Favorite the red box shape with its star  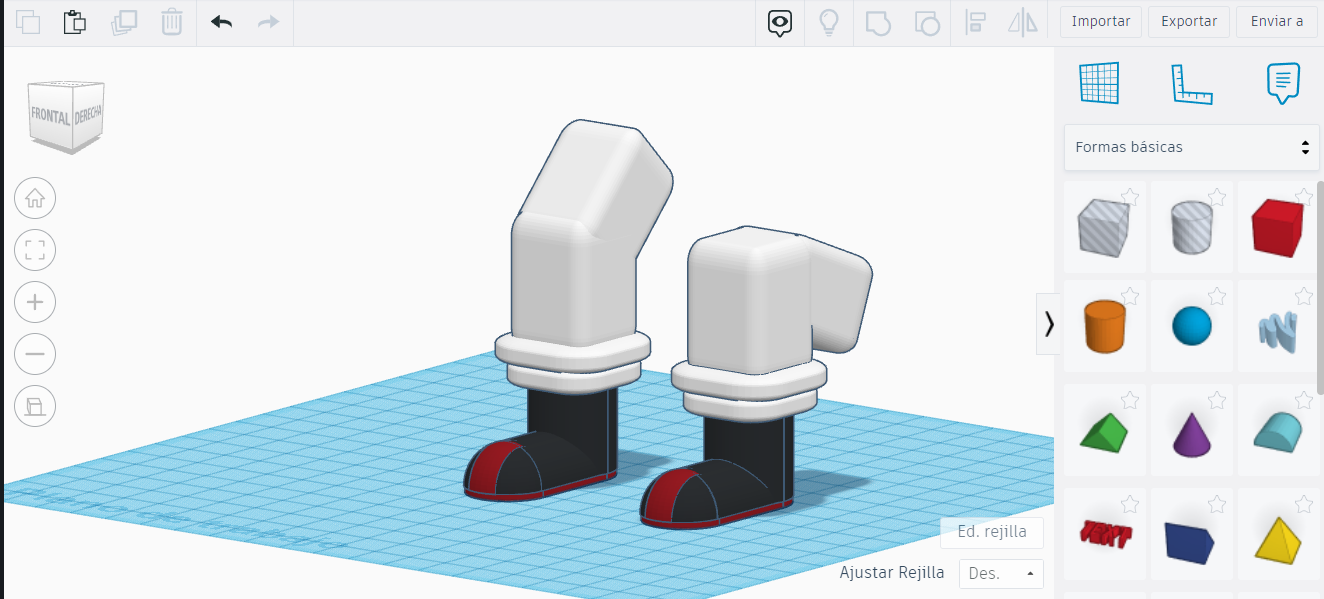click(x=1303, y=197)
